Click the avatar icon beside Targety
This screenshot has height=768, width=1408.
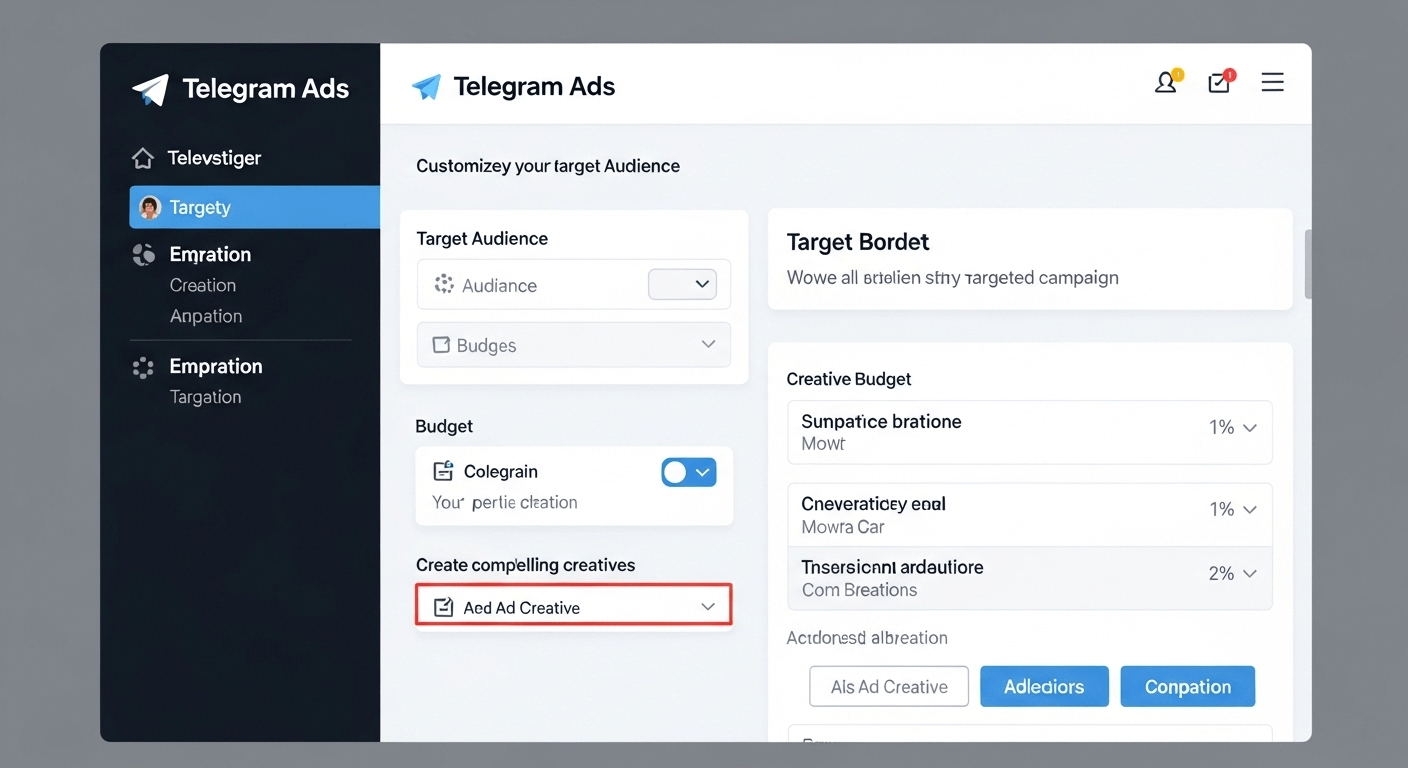[x=150, y=207]
